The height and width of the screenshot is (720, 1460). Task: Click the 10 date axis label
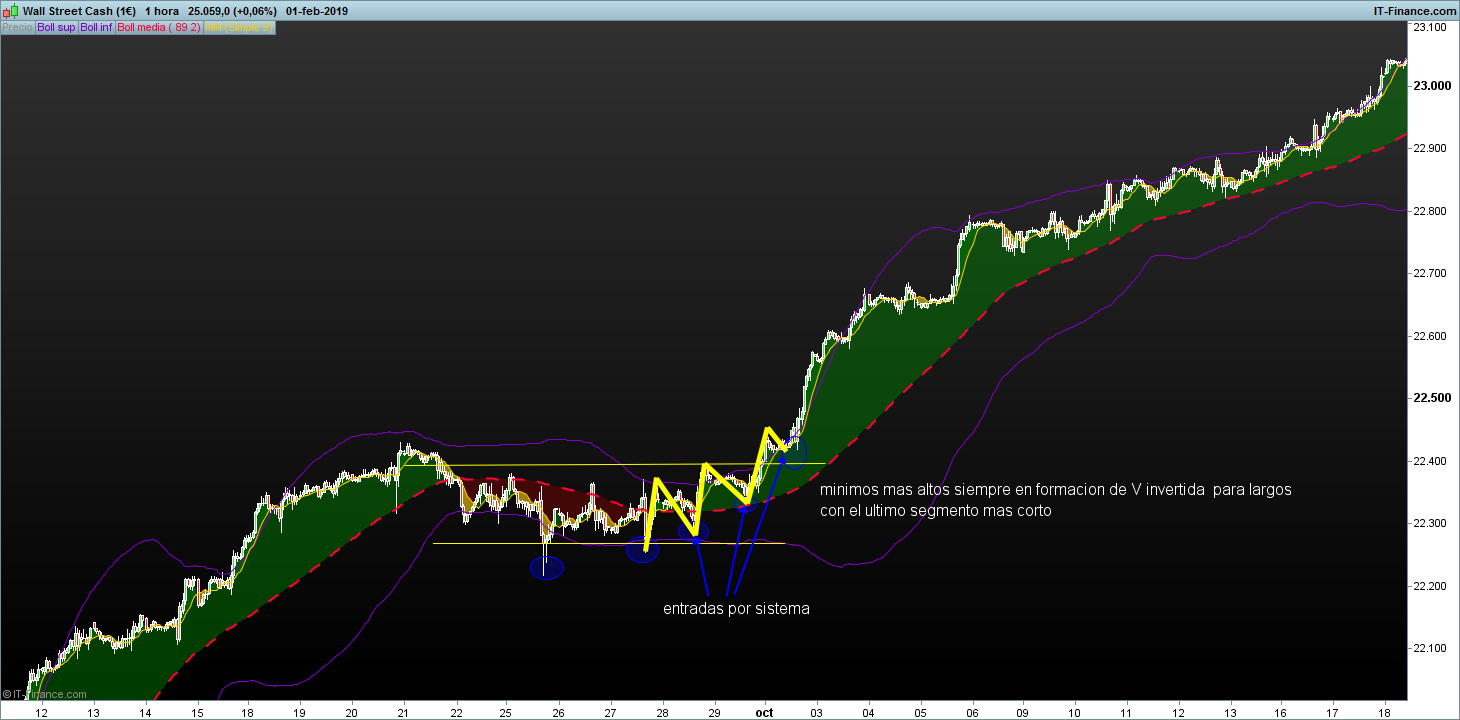pyautogui.click(x=1074, y=712)
